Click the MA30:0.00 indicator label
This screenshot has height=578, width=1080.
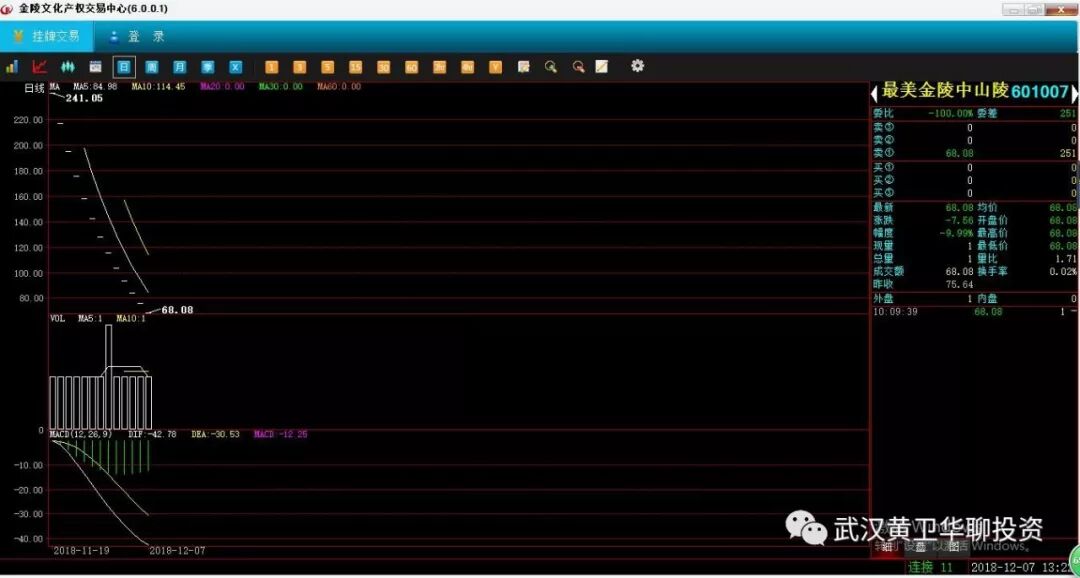pos(281,87)
